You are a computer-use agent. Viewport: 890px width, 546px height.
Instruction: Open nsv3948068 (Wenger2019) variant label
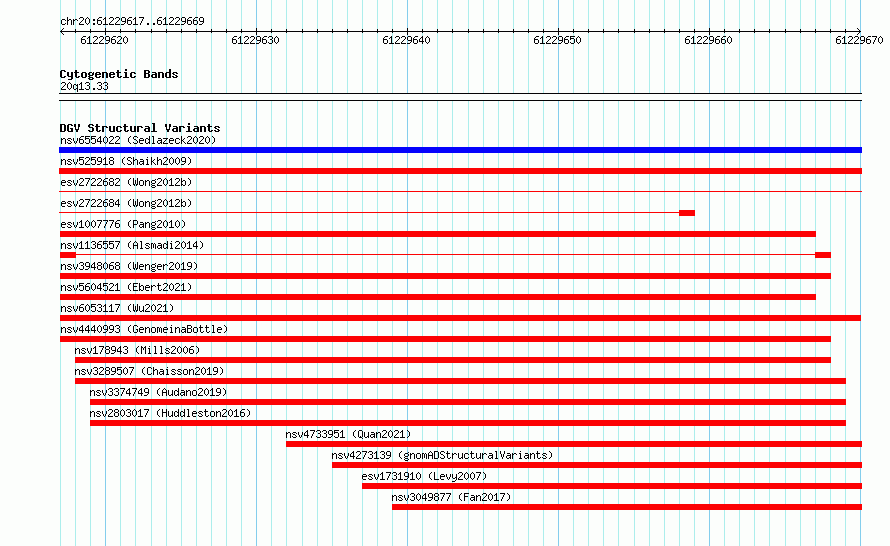click(x=129, y=266)
